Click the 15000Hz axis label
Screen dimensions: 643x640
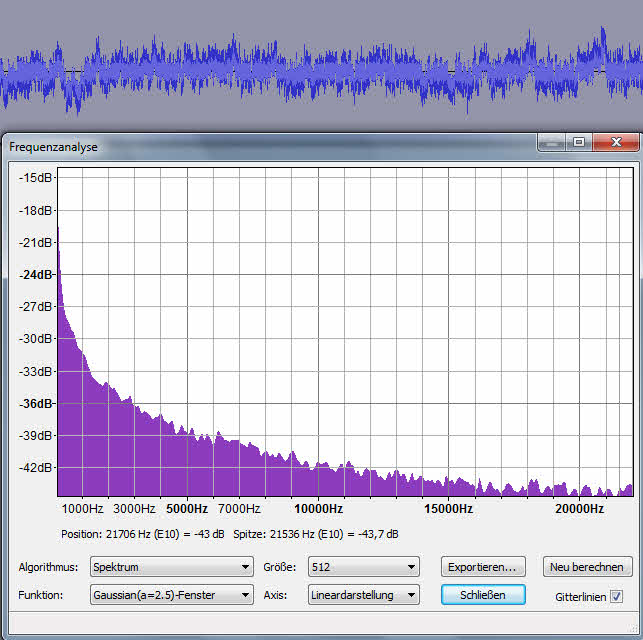448,509
